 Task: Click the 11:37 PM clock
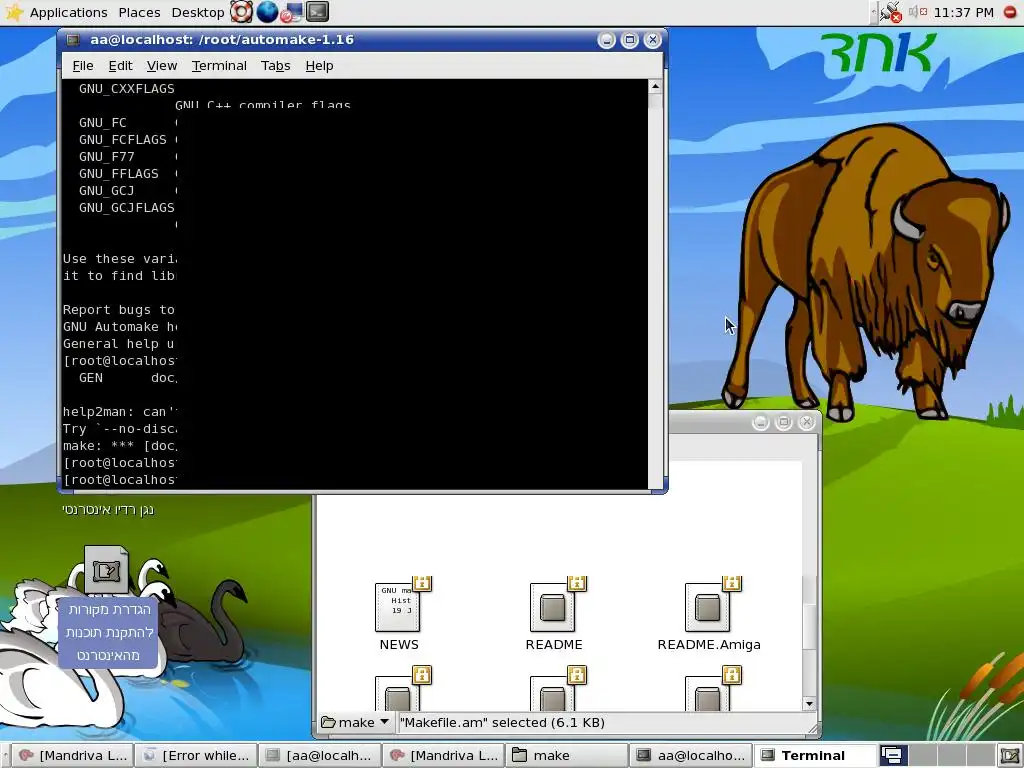click(x=963, y=12)
